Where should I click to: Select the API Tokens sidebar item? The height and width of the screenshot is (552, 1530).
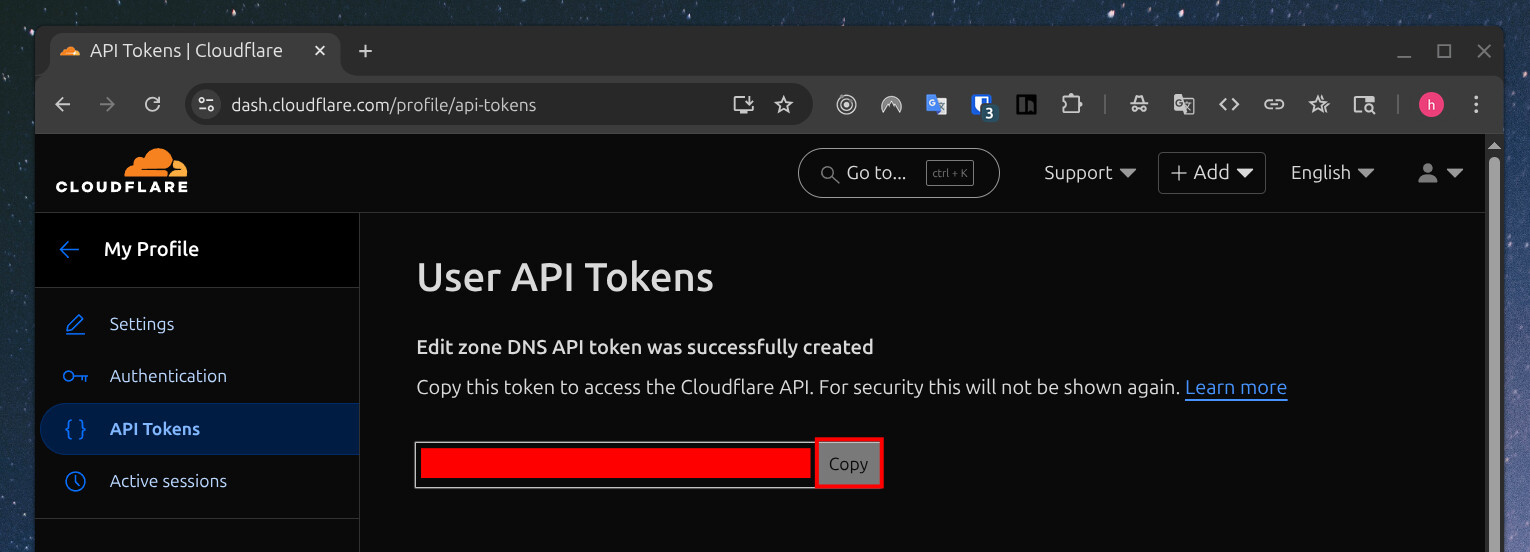199,429
